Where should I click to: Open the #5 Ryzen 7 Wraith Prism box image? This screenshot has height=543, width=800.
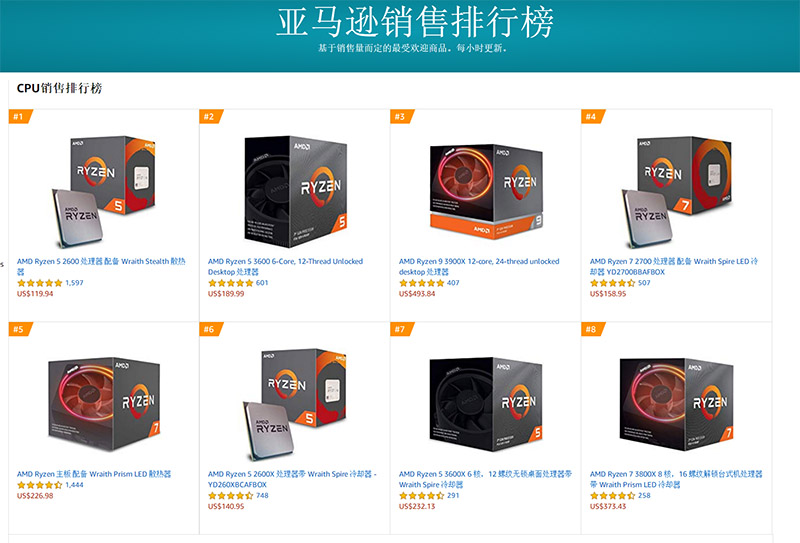(x=104, y=404)
